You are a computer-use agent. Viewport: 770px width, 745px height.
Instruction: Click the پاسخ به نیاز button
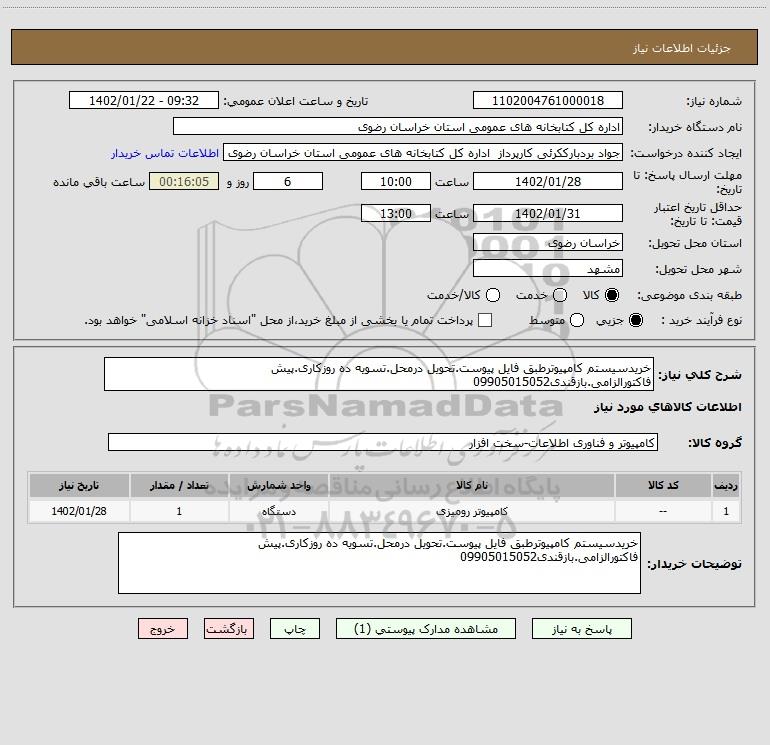pos(581,629)
